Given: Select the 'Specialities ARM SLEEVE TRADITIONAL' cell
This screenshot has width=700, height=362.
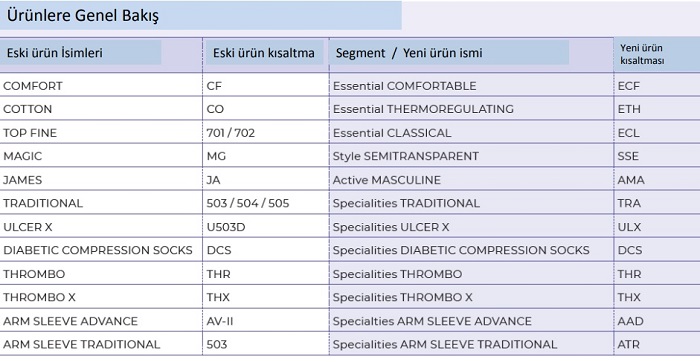Looking at the screenshot, I should [x=471, y=344].
